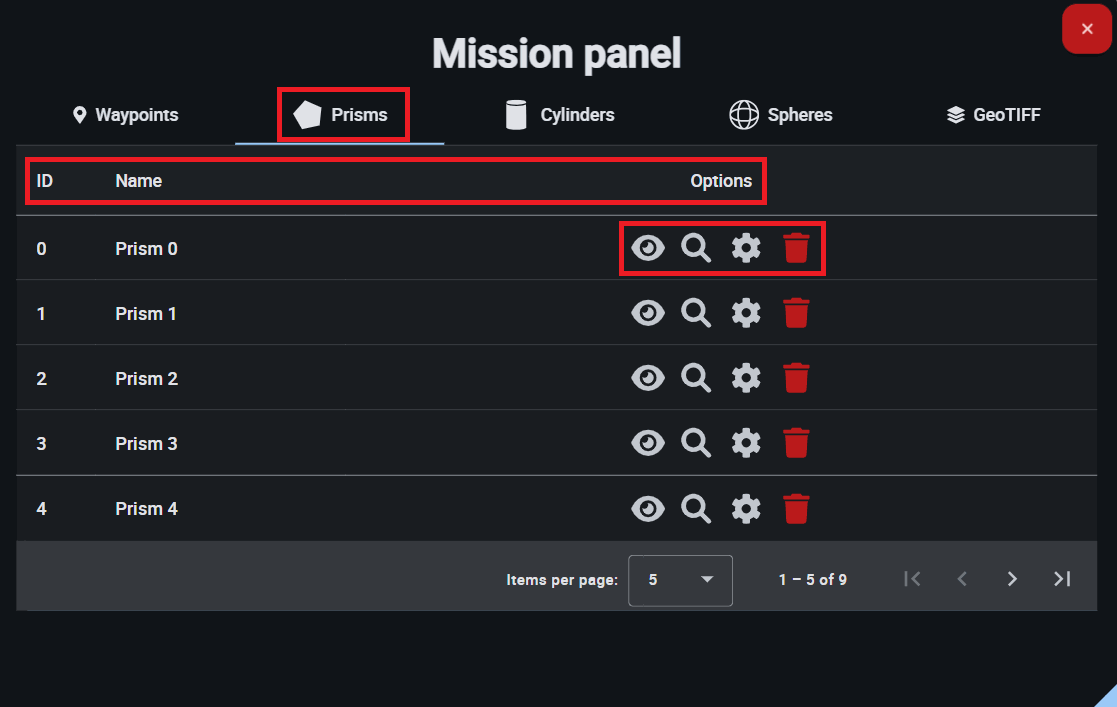The width and height of the screenshot is (1117, 707).
Task: Click the gear icon for Prism 2
Action: coord(746,378)
